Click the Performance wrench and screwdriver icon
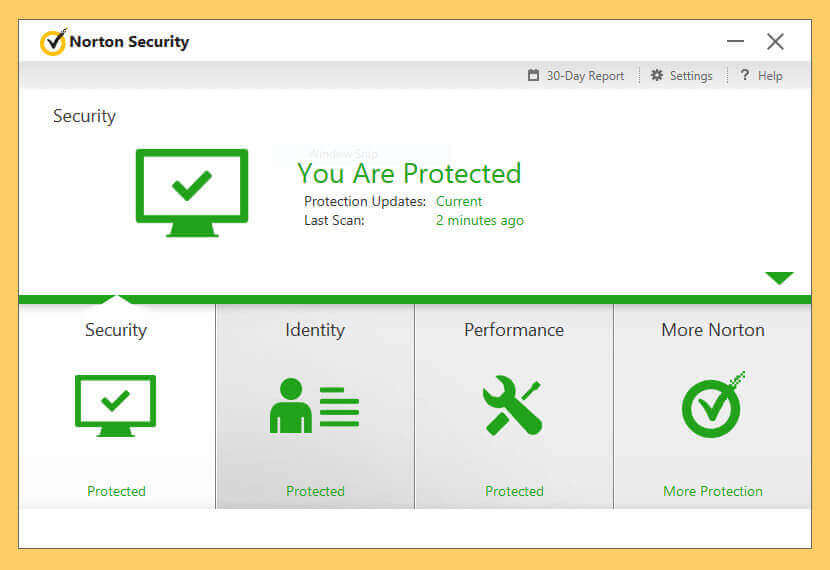This screenshot has height=570, width=830. pos(512,405)
